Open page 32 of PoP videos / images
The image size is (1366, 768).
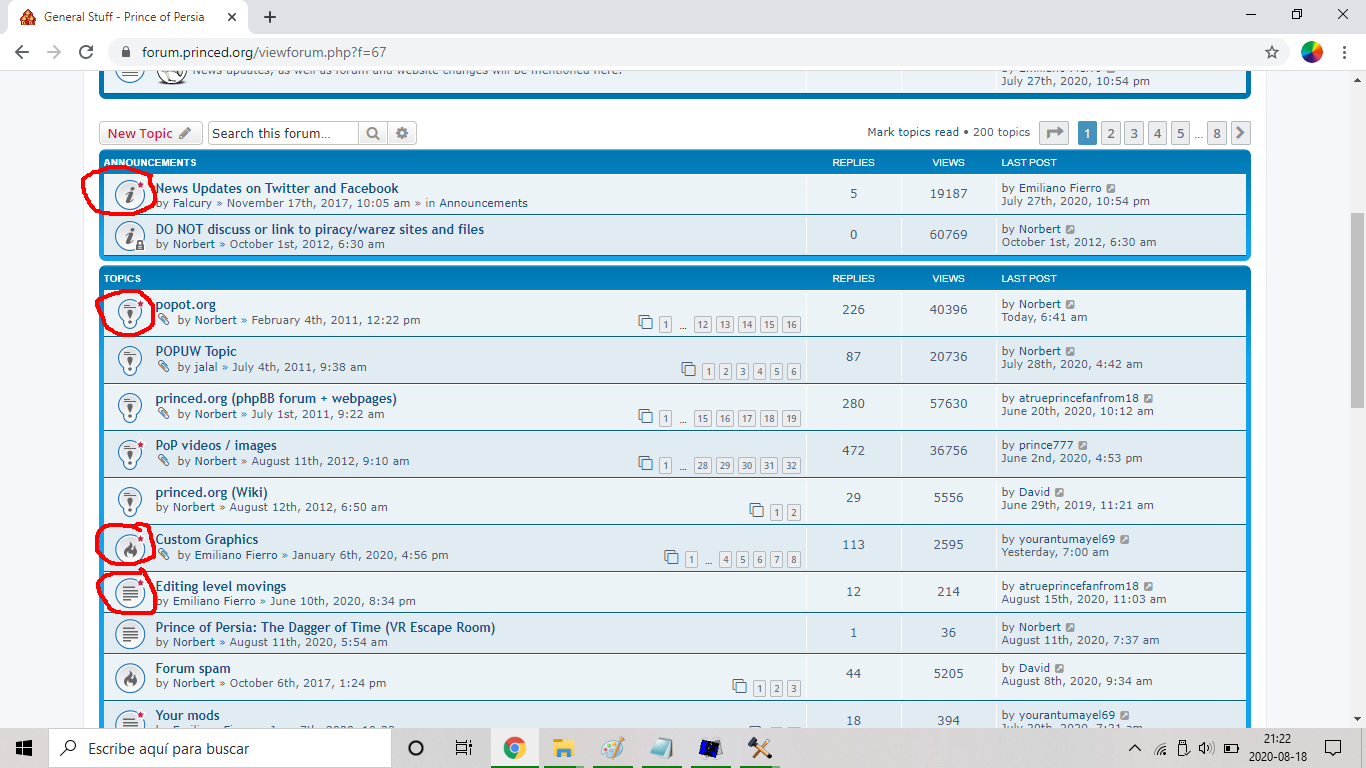tap(791, 466)
